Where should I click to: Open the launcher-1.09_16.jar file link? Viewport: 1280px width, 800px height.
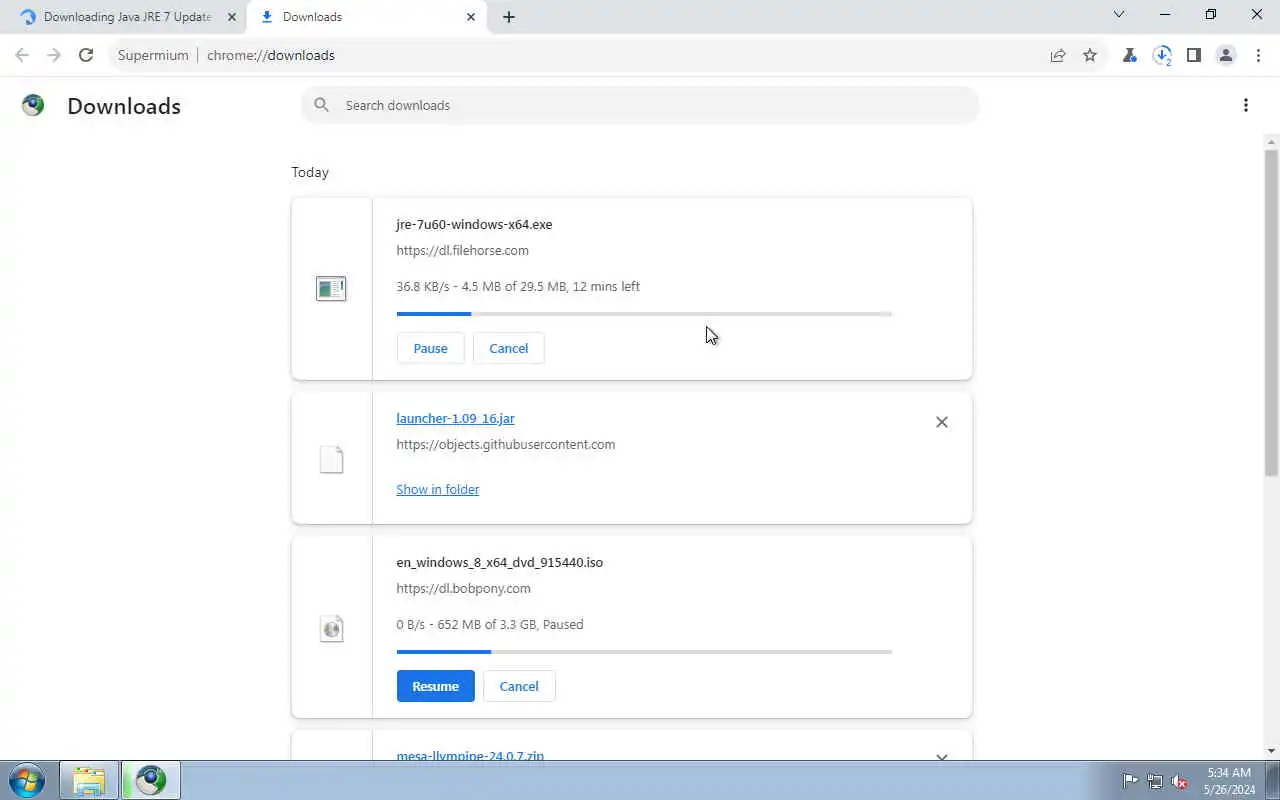pyautogui.click(x=455, y=419)
